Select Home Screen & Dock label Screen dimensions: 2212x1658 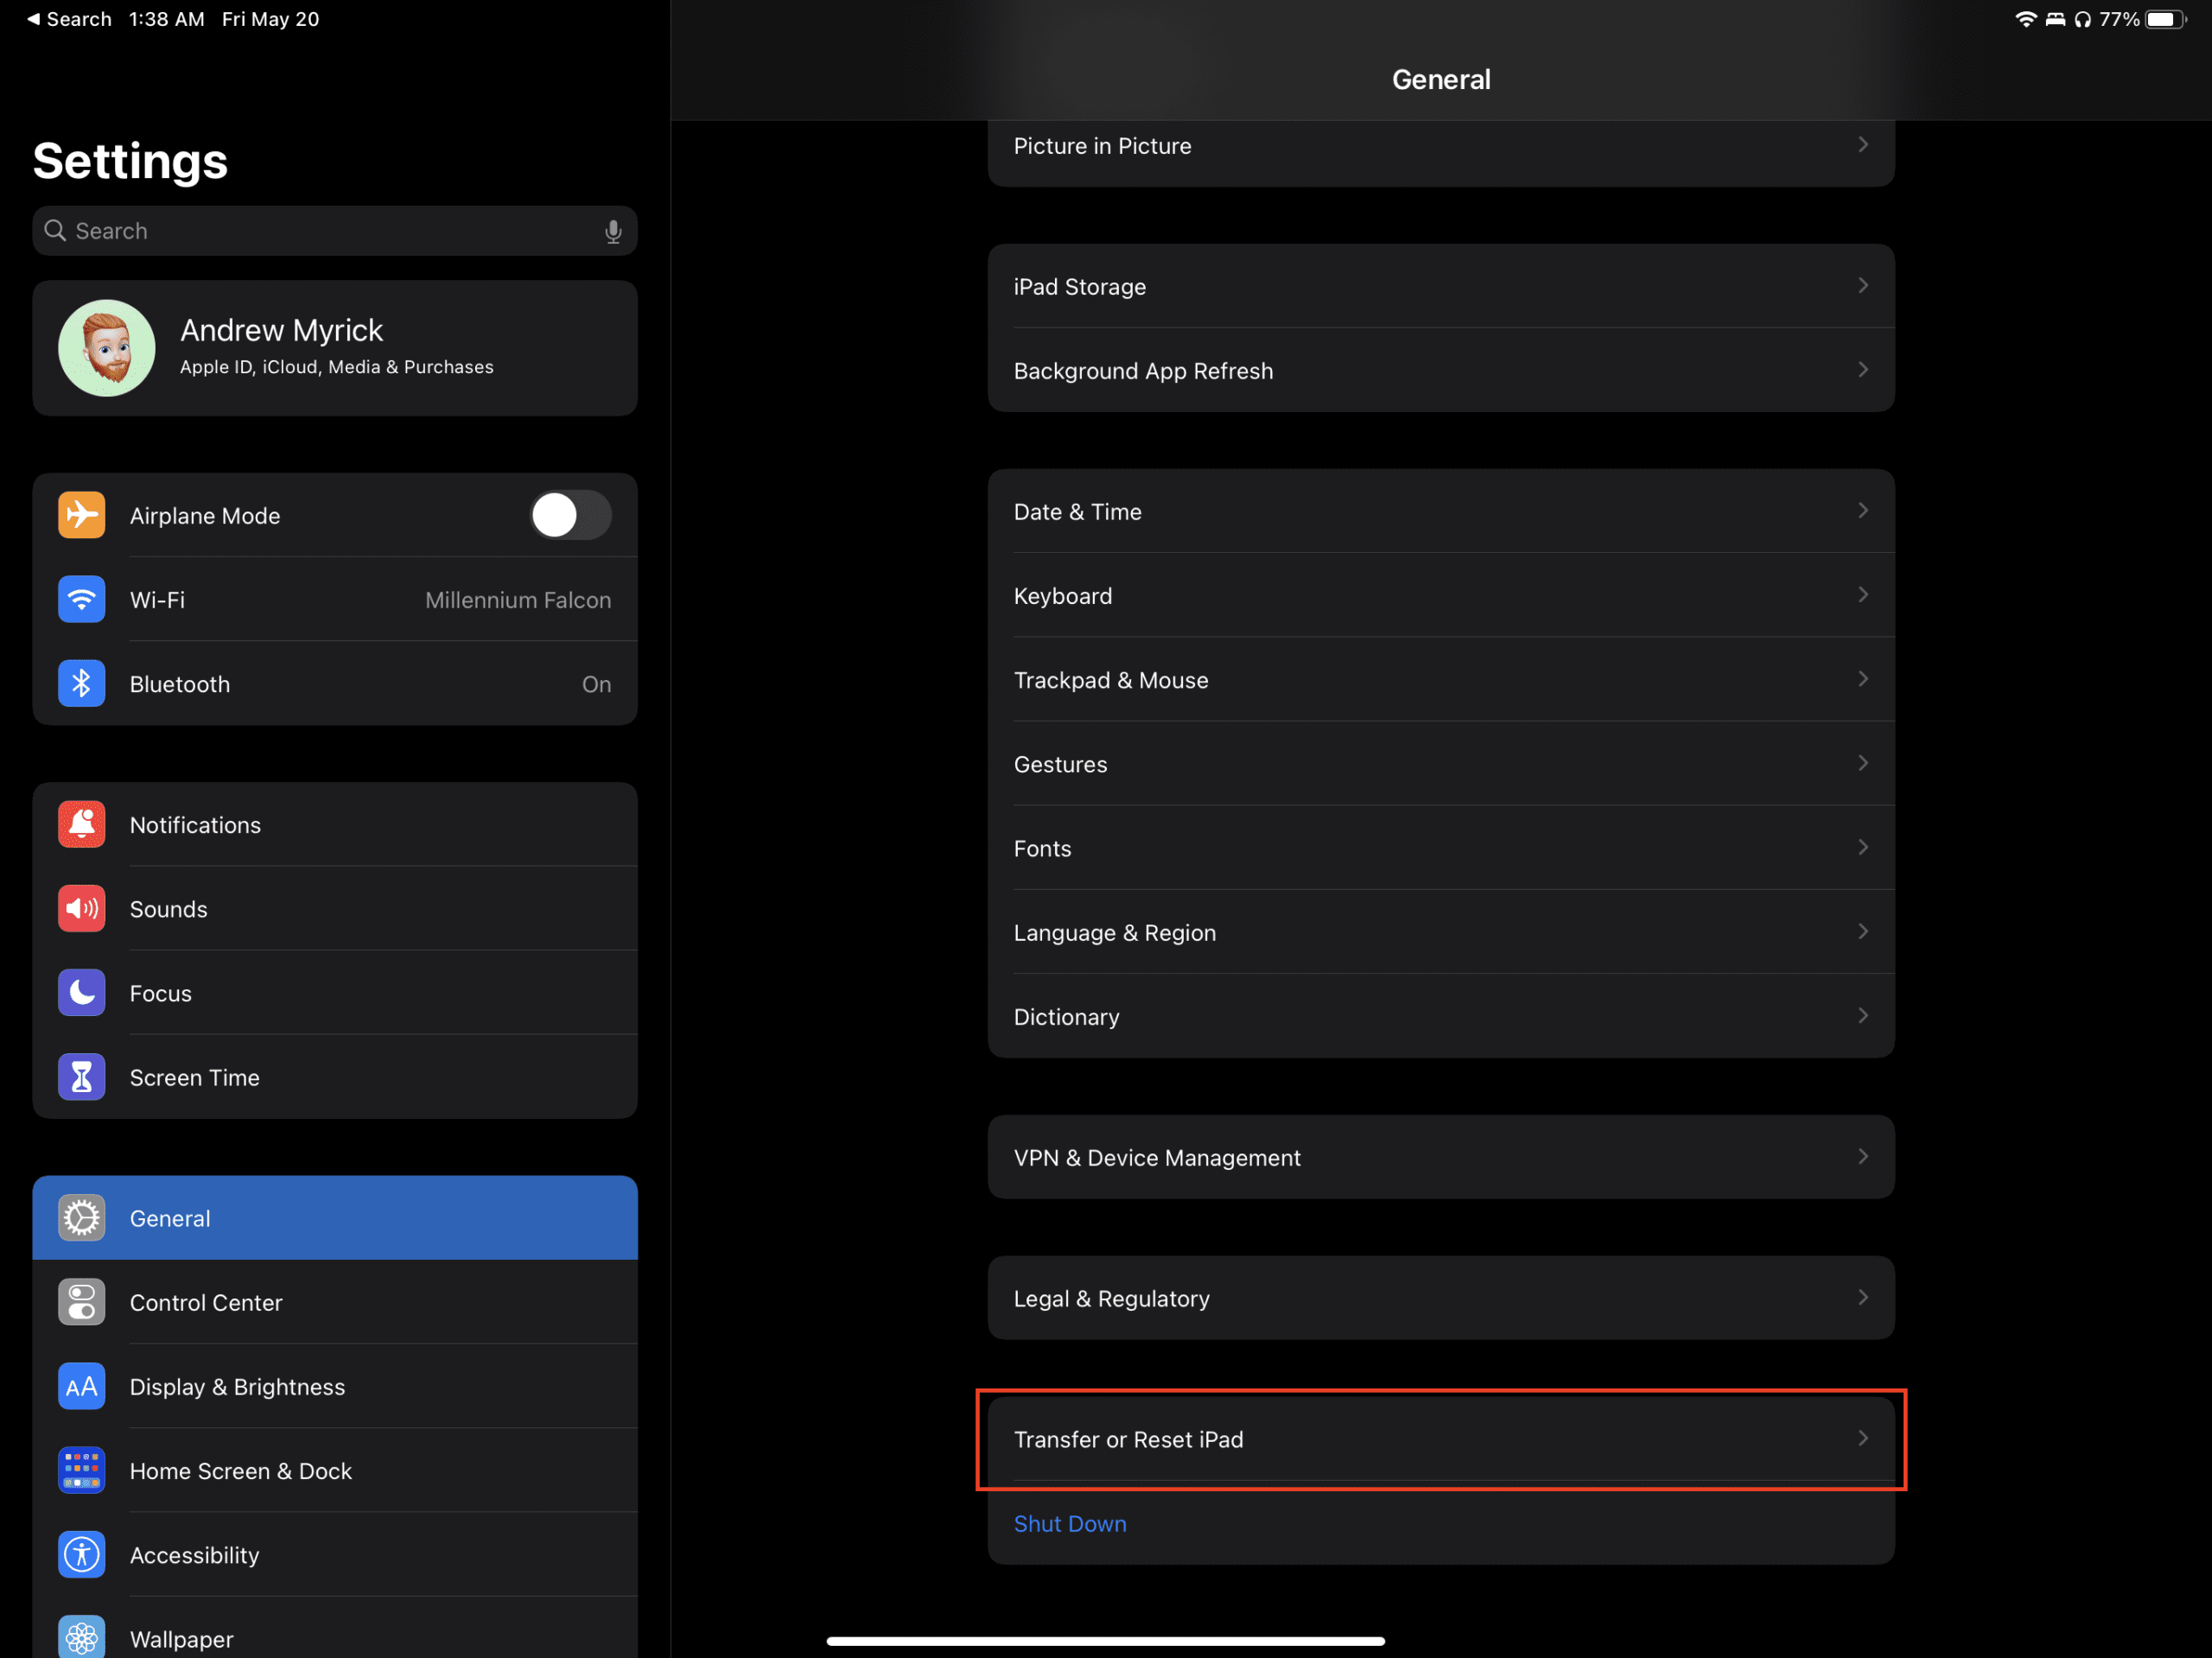tap(241, 1471)
